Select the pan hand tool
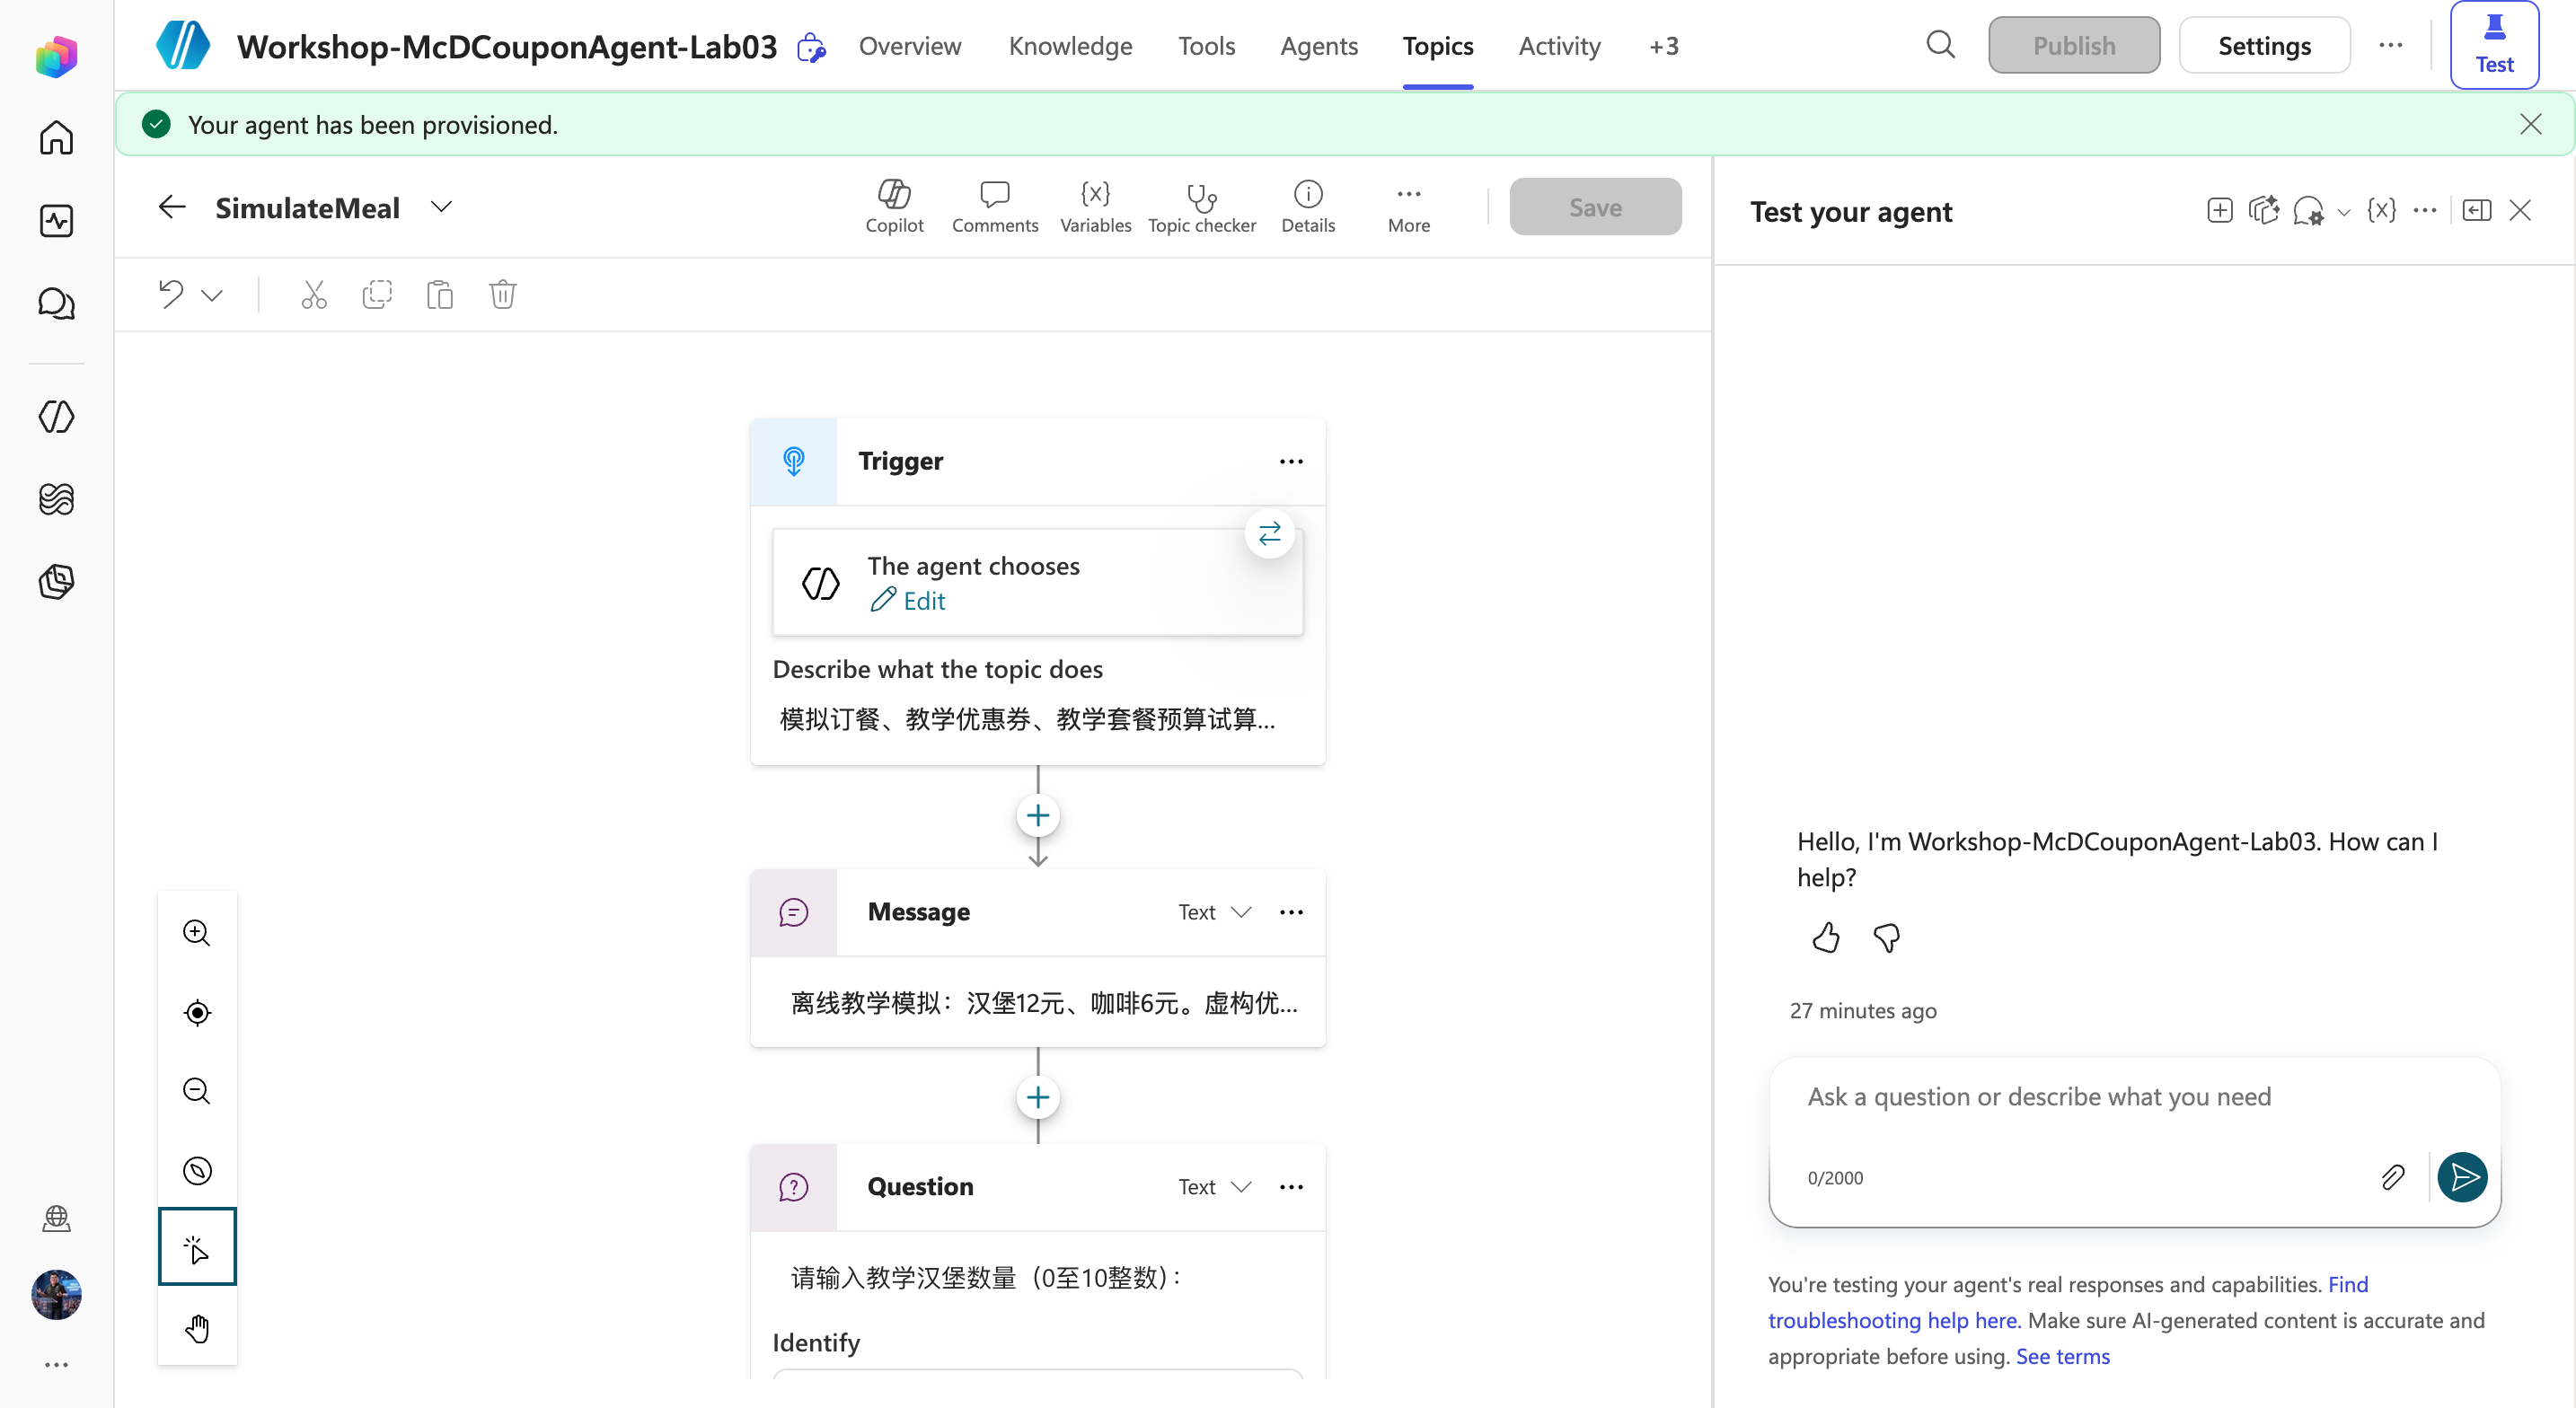The width and height of the screenshot is (2576, 1408). [x=197, y=1328]
